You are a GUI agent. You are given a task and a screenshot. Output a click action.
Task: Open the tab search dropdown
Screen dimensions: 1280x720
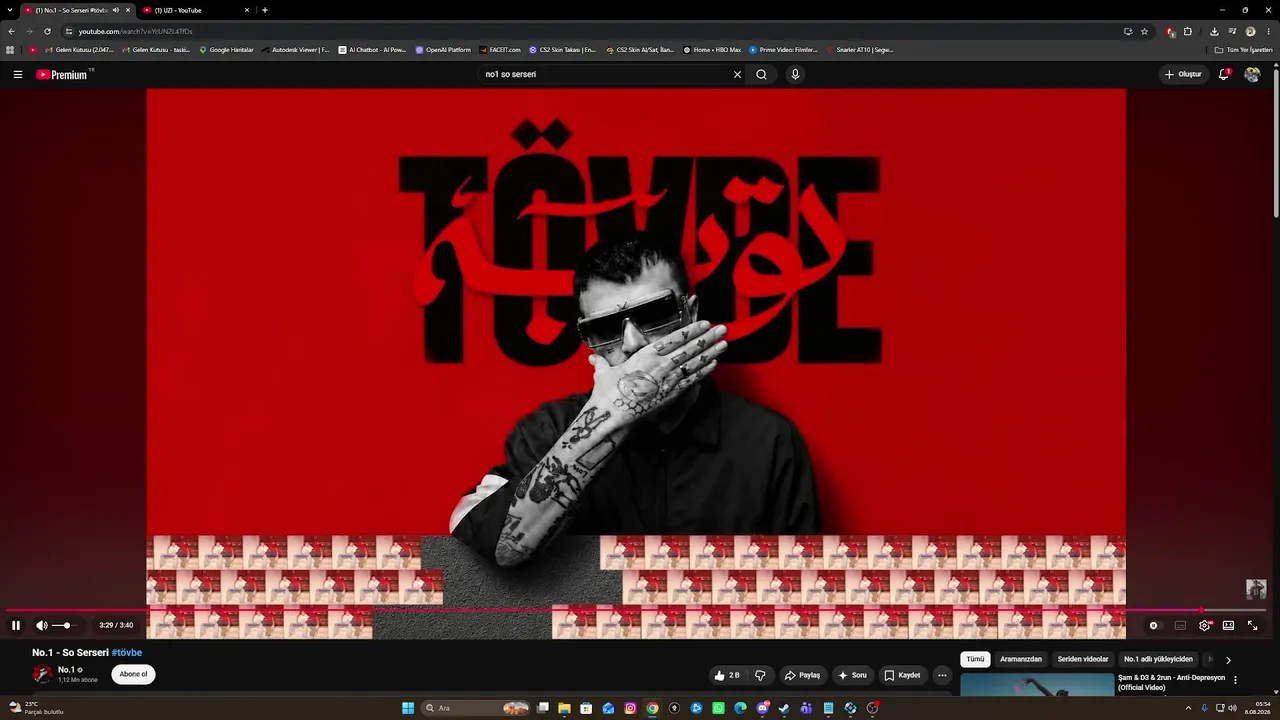click(x=8, y=10)
